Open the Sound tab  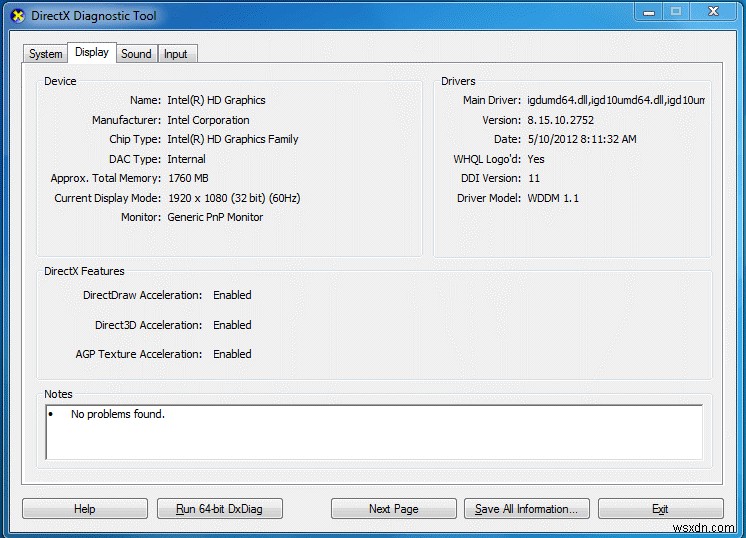tap(136, 54)
